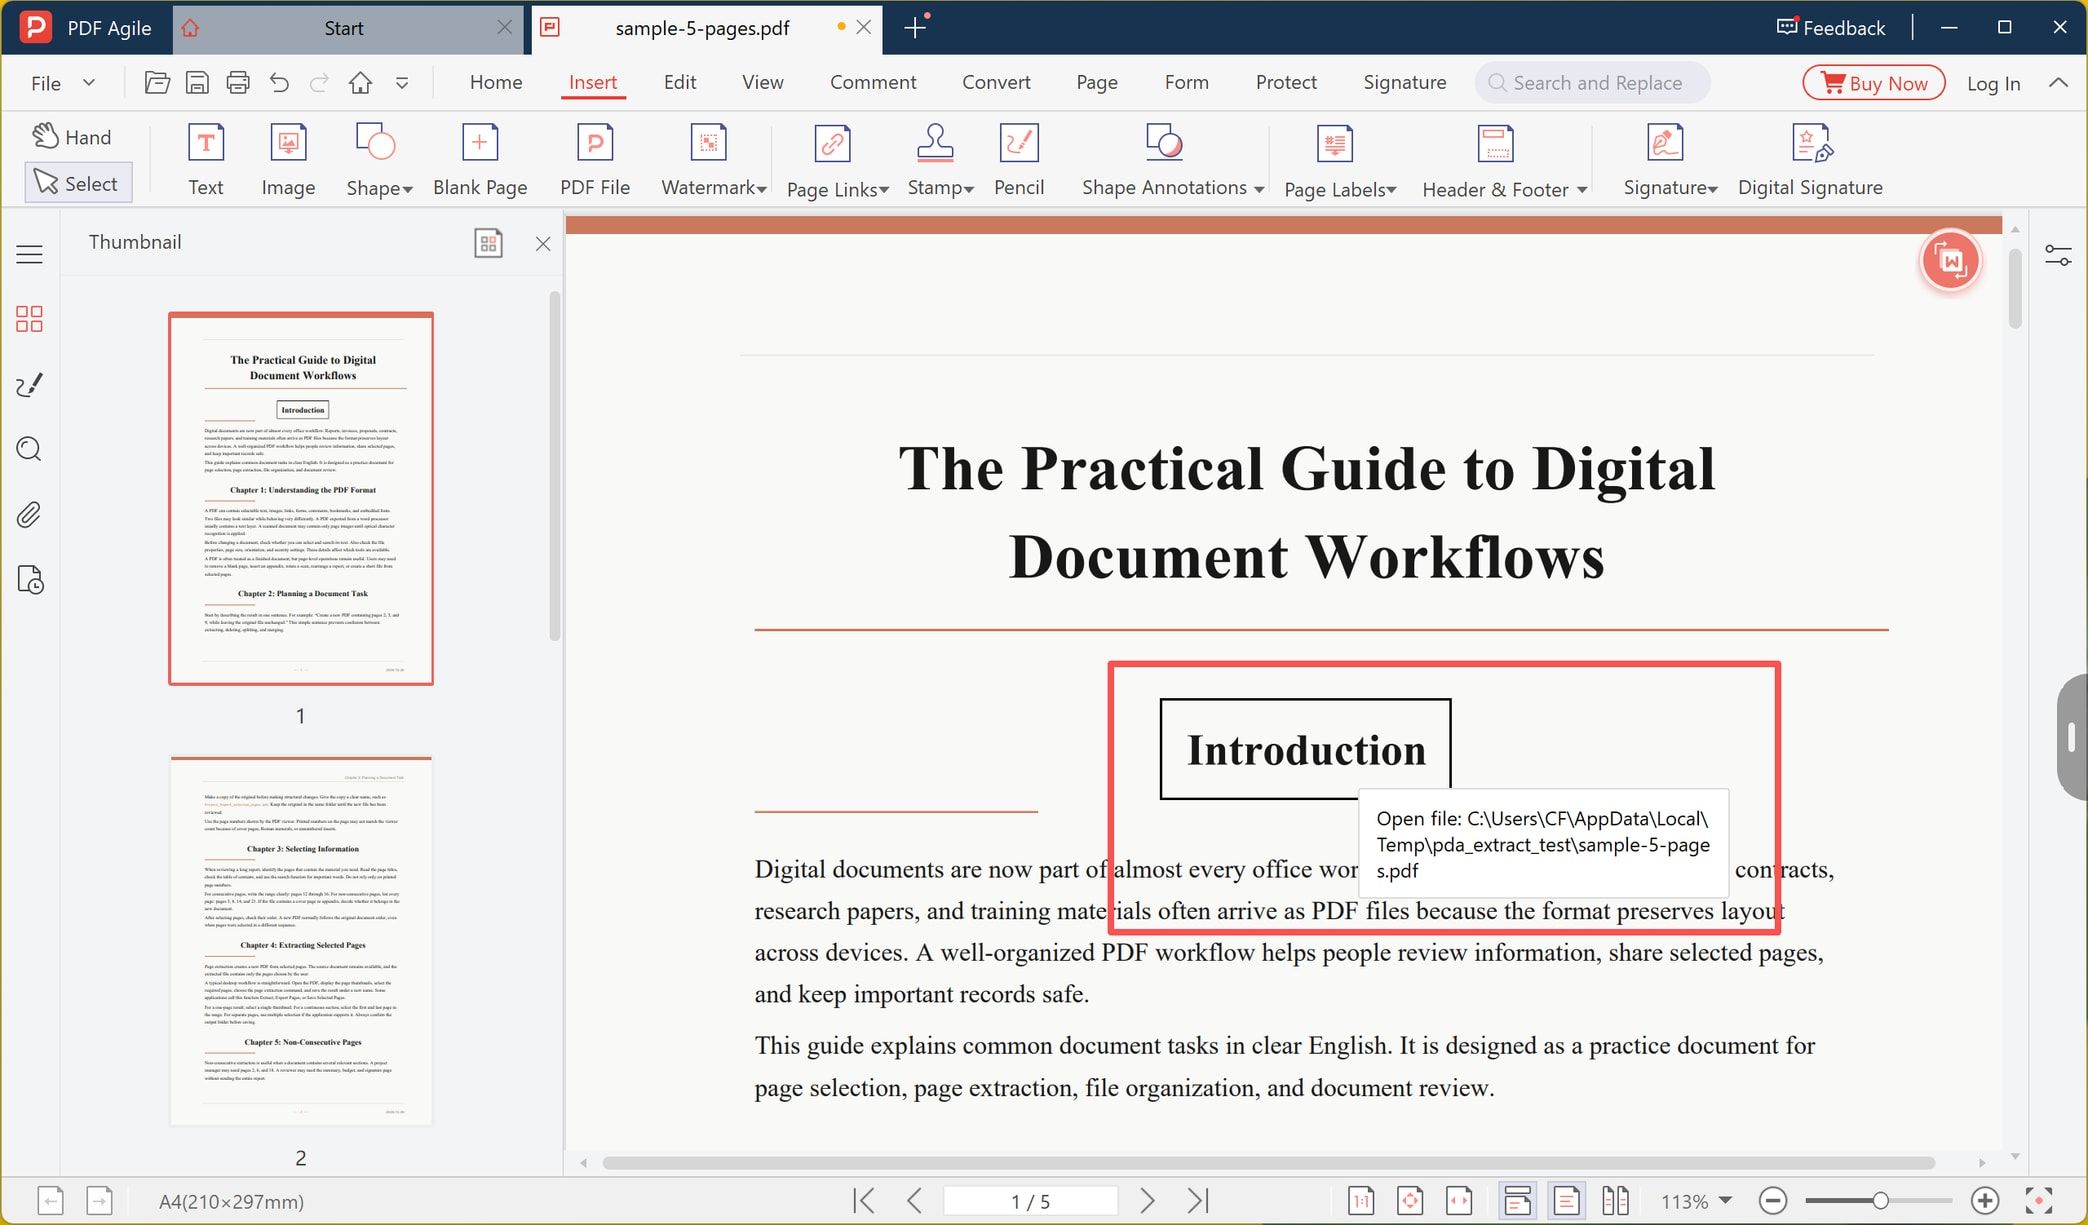2088x1225 pixels.
Task: Open the File menu
Action: (62, 83)
